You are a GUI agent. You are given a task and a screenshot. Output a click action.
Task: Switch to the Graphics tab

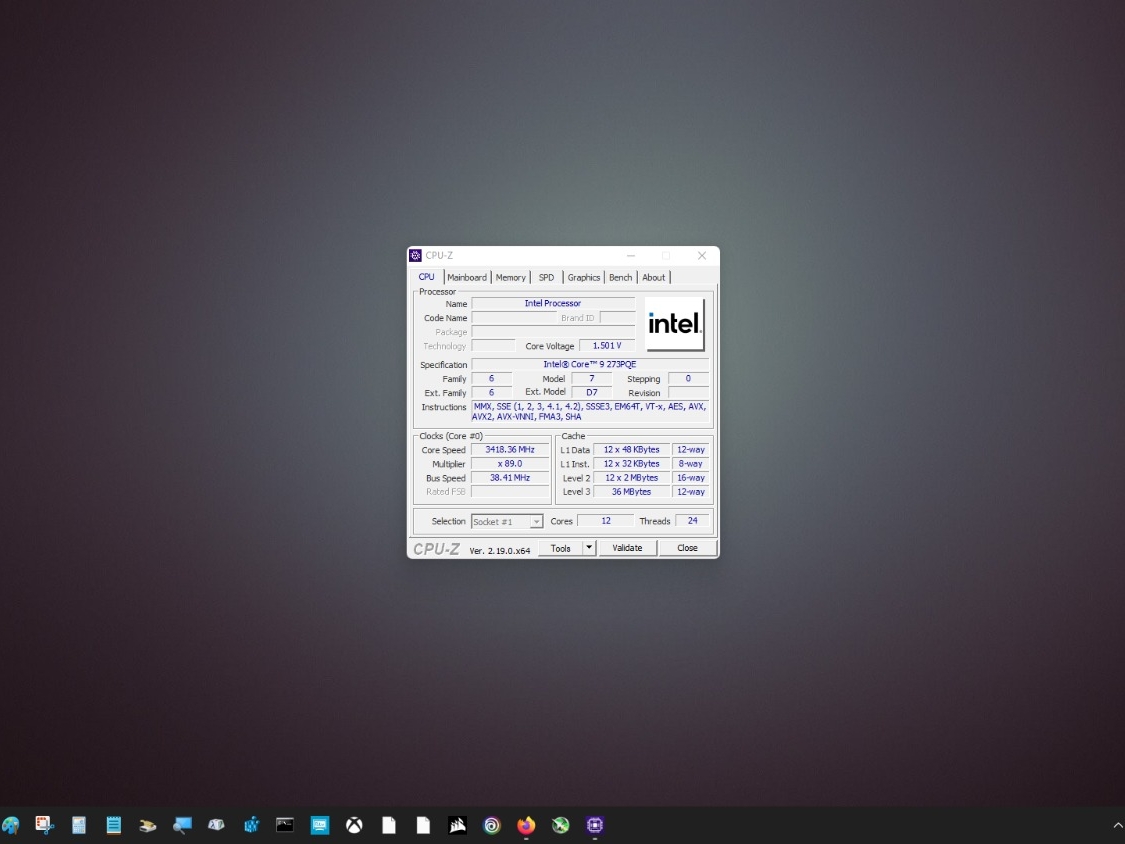[x=583, y=278]
